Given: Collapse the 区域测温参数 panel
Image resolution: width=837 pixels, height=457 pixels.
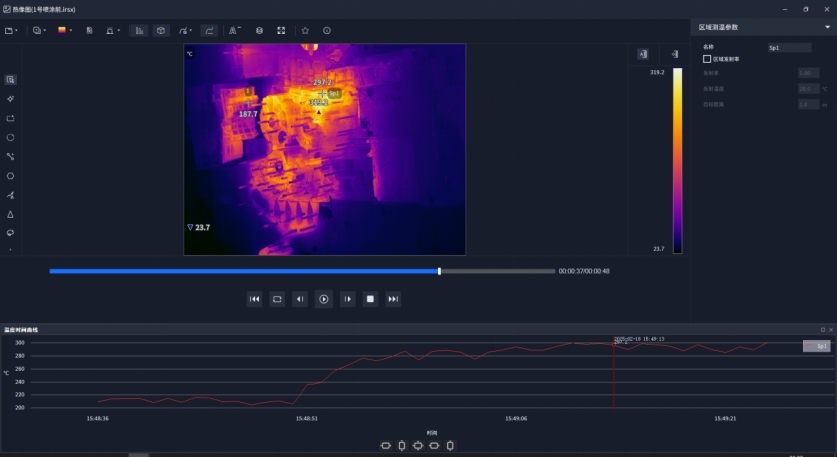Looking at the screenshot, I should (x=826, y=27).
